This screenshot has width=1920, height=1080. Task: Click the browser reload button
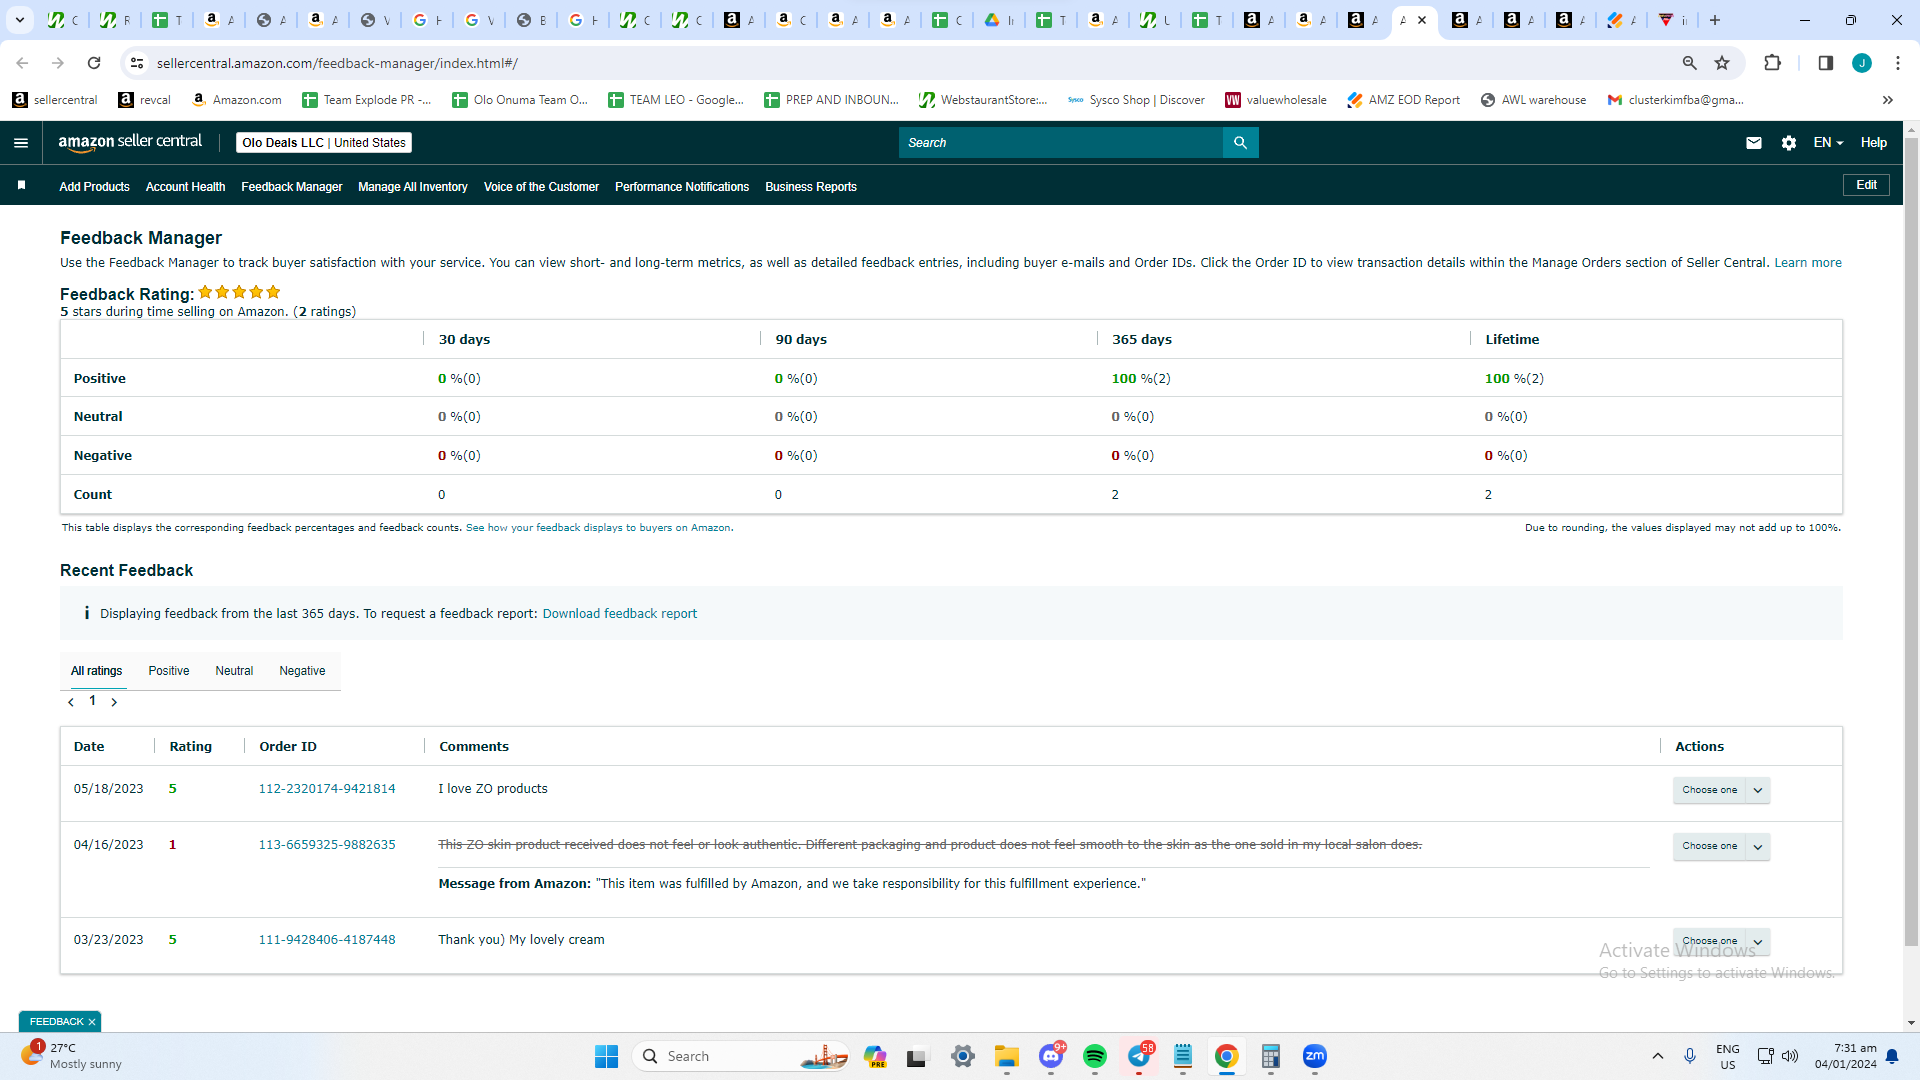coord(94,63)
